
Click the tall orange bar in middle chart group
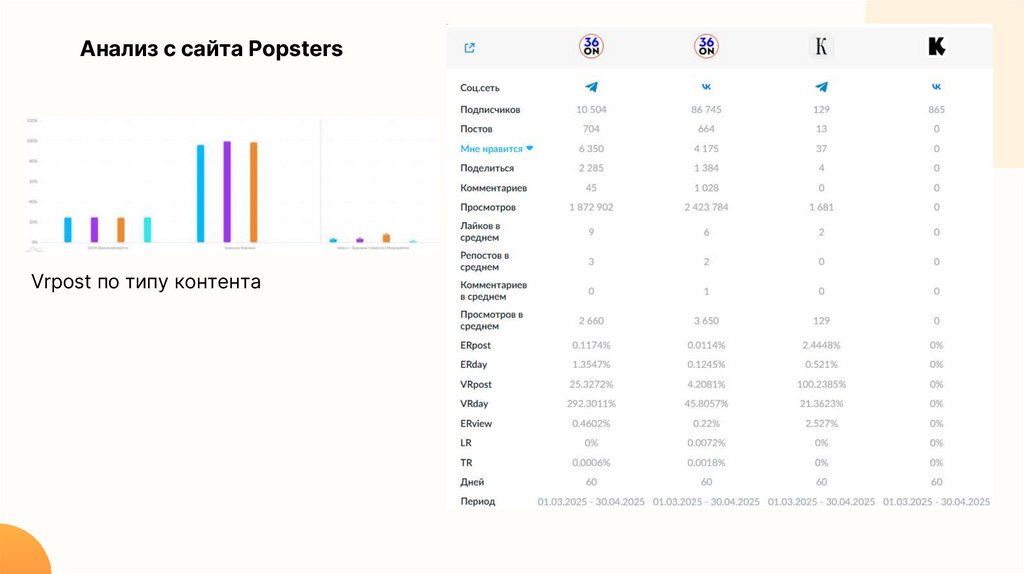[253, 192]
